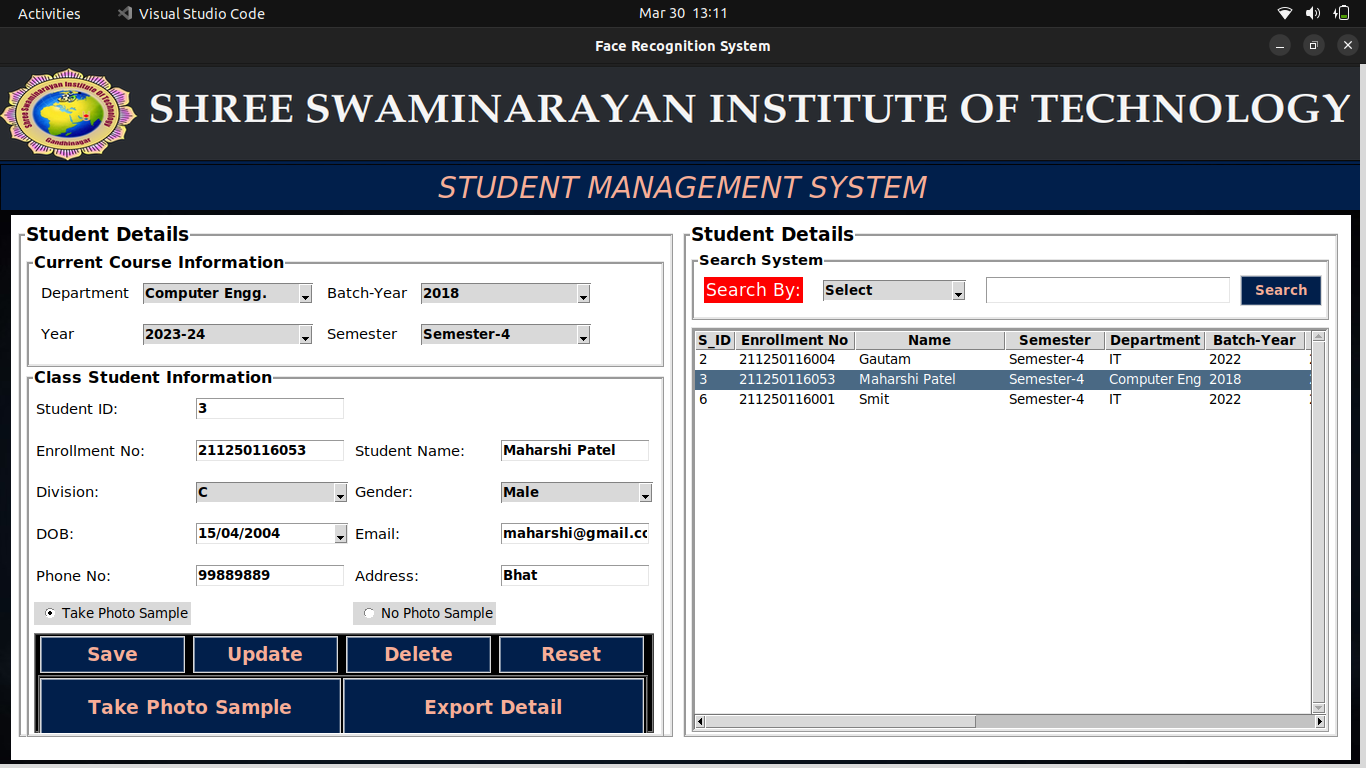Expand the Batch-Year combo box

[505, 293]
